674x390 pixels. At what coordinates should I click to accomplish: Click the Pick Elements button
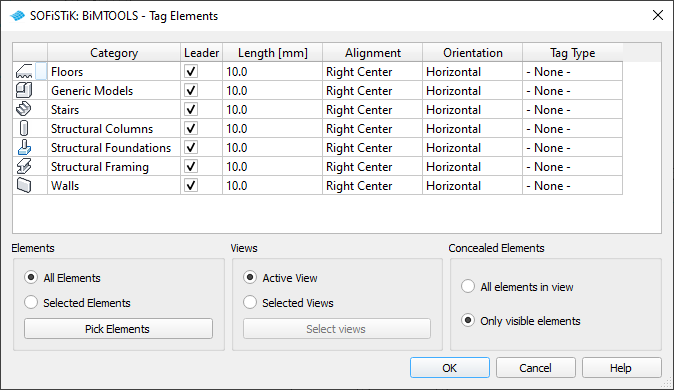point(118,329)
